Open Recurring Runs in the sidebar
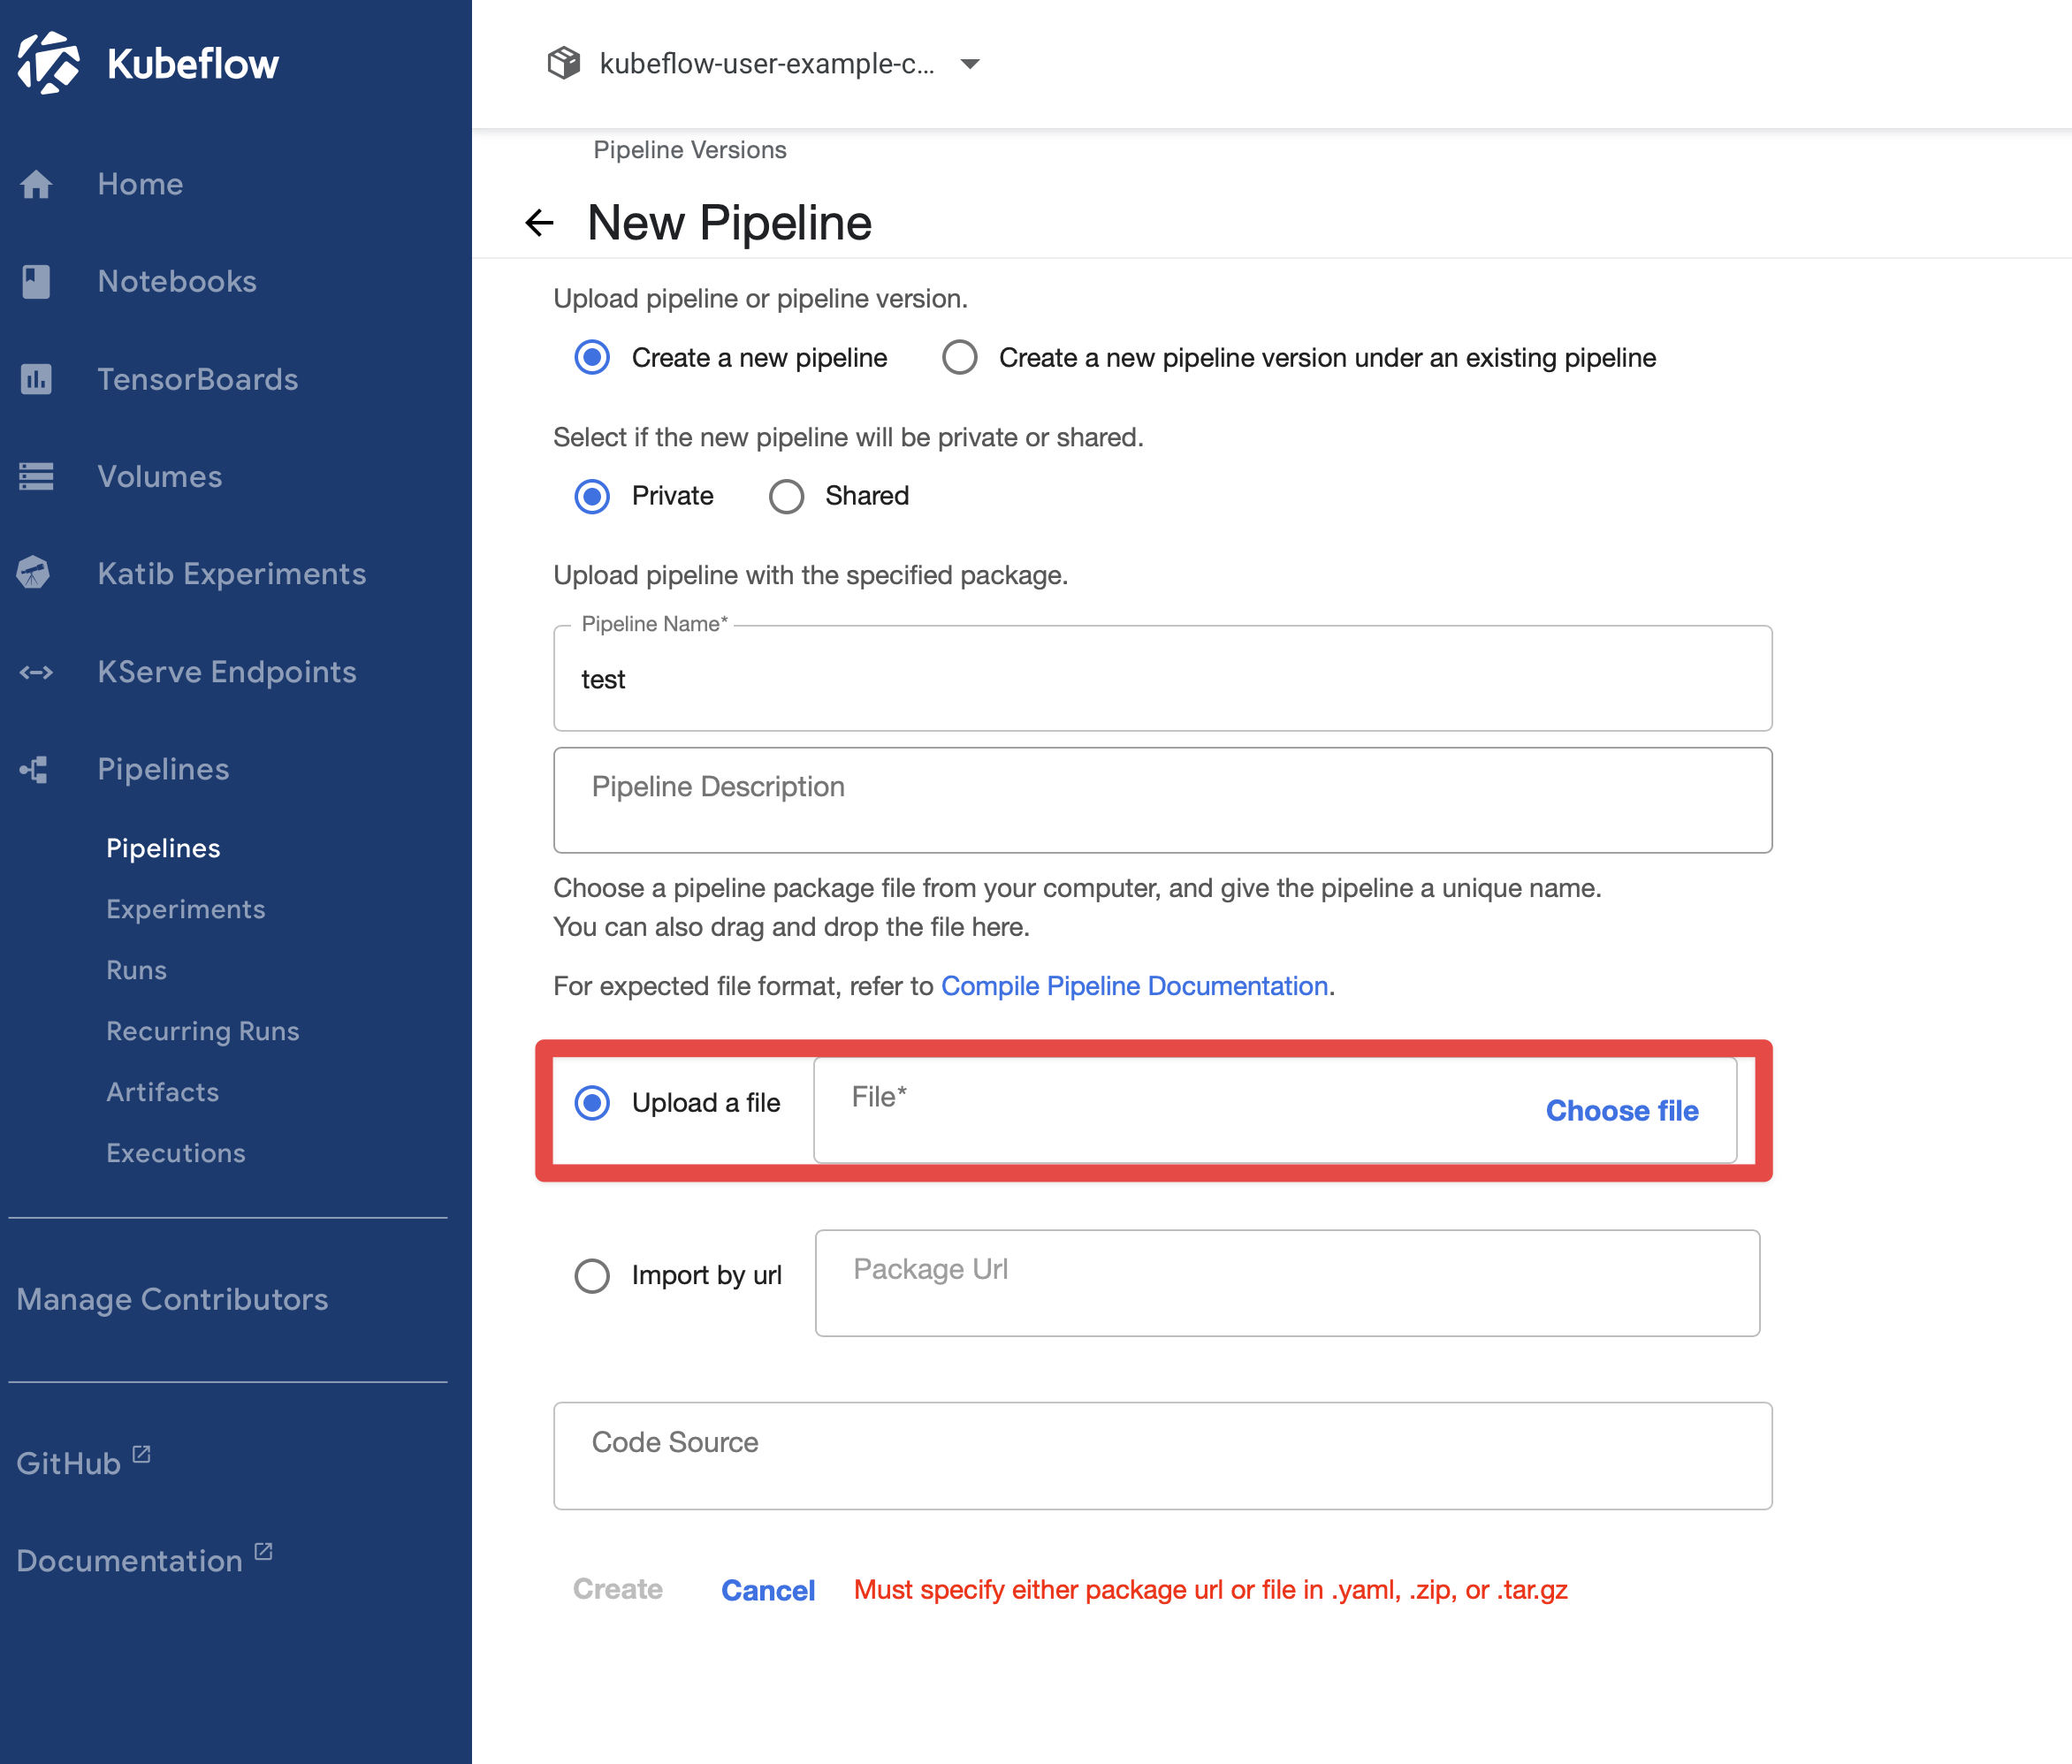 click(x=203, y=1031)
